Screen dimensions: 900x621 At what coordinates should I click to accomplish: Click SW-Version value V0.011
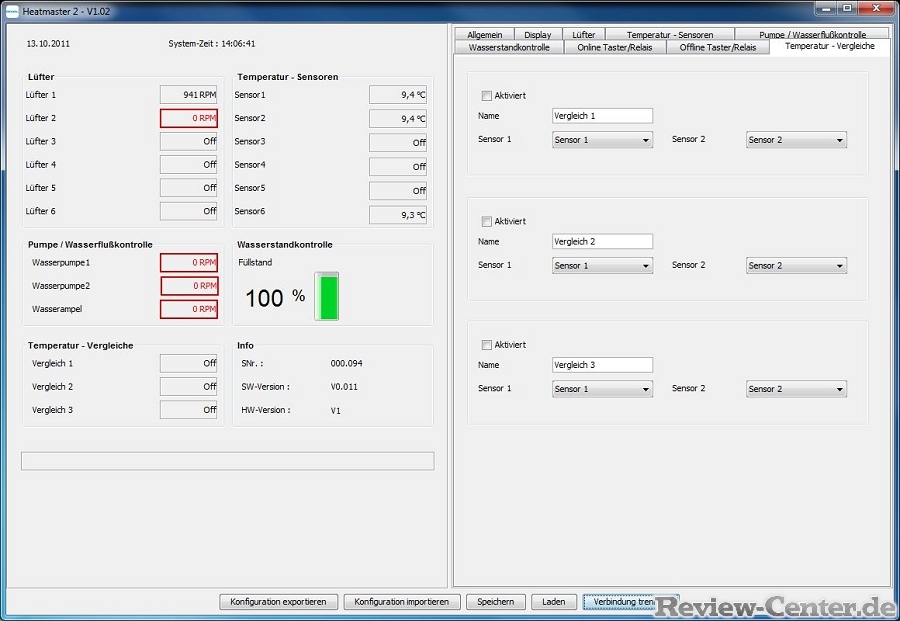click(x=344, y=387)
